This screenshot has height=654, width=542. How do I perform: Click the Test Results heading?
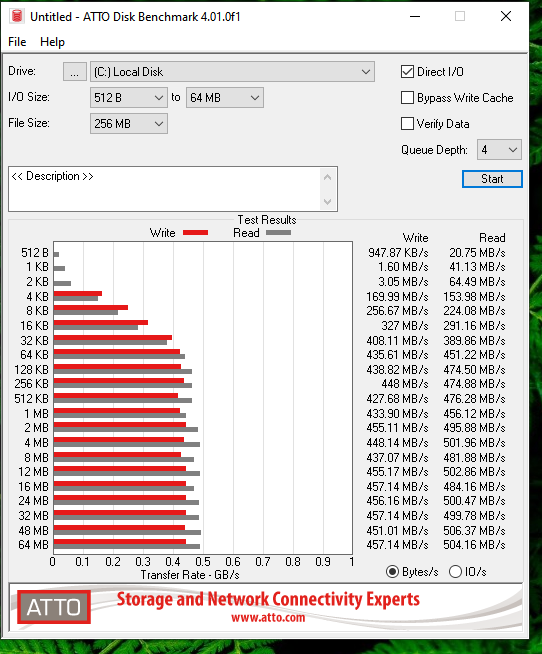pyautogui.click(x=267, y=220)
